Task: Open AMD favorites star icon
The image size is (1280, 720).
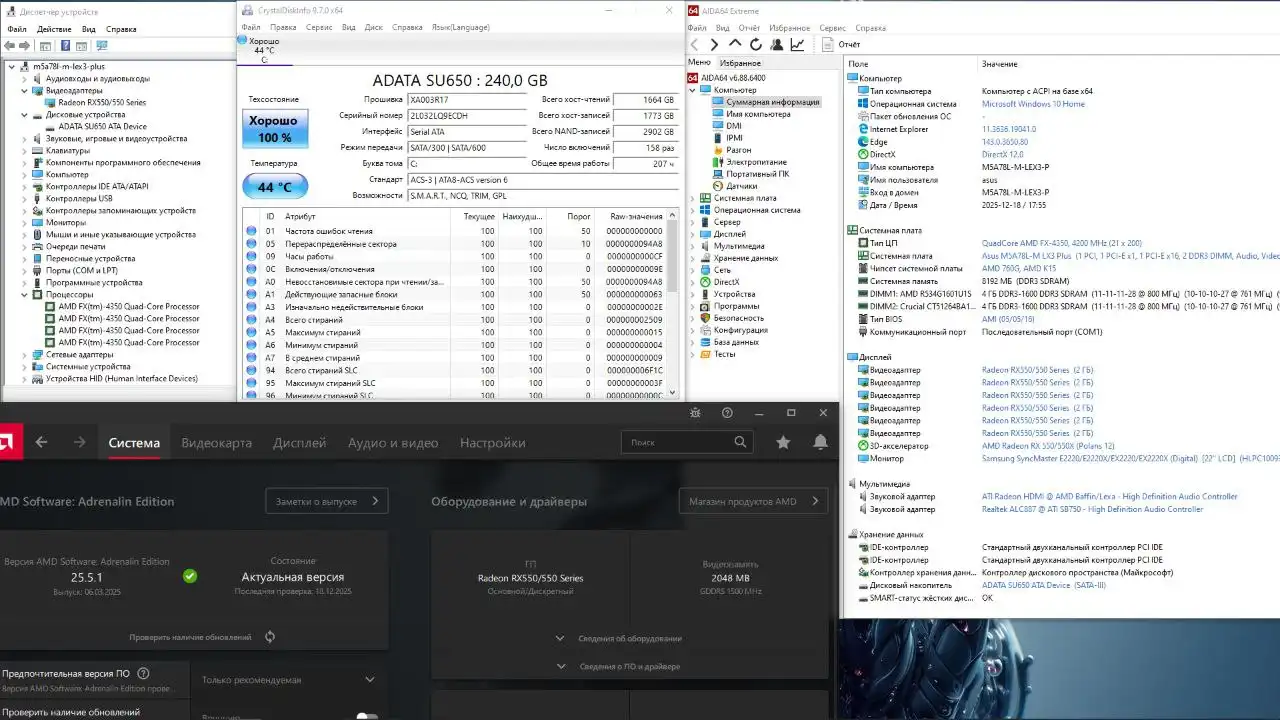Action: coord(783,442)
